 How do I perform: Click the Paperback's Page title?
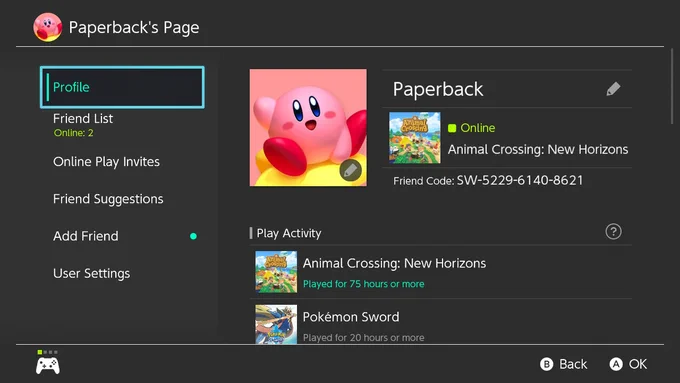click(x=134, y=27)
